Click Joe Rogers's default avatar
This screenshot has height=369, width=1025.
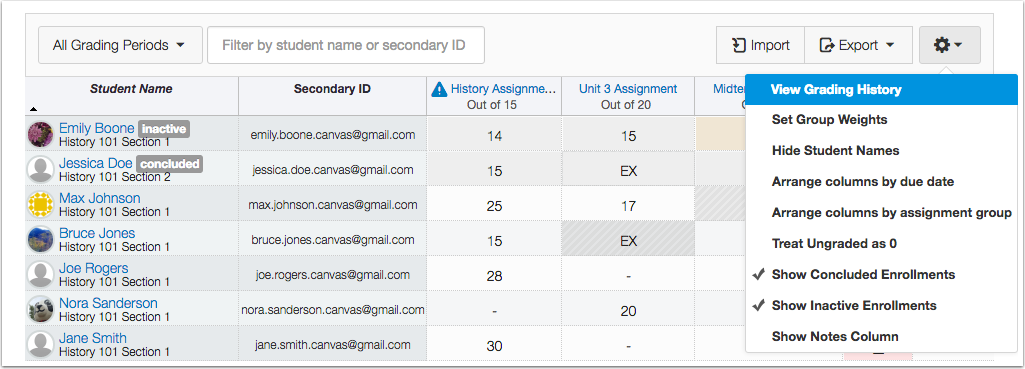click(41, 274)
